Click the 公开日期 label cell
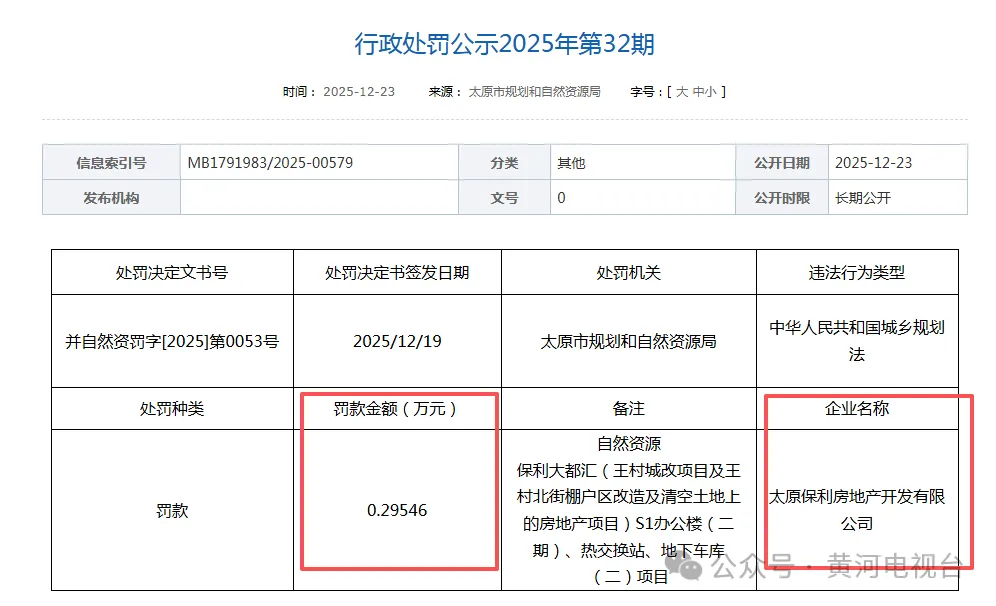 pyautogui.click(x=782, y=163)
